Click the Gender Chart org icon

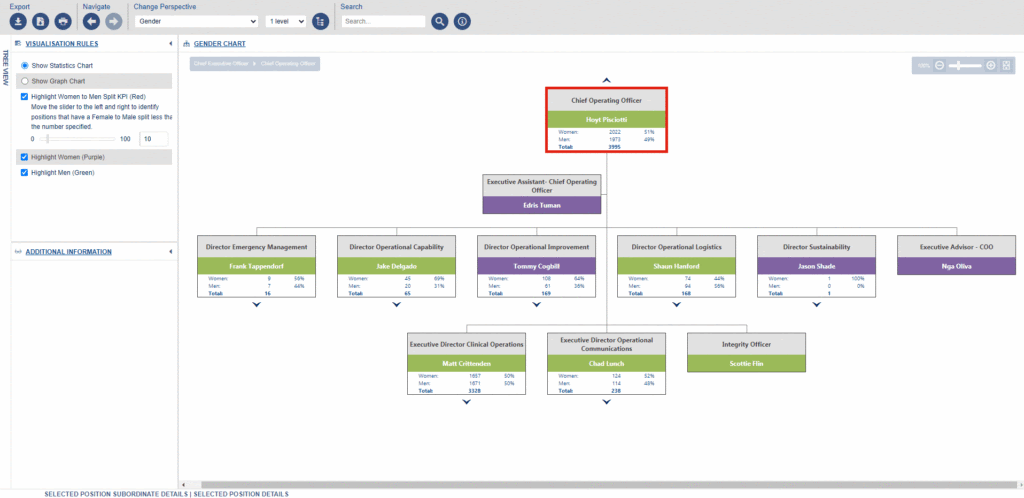point(187,44)
